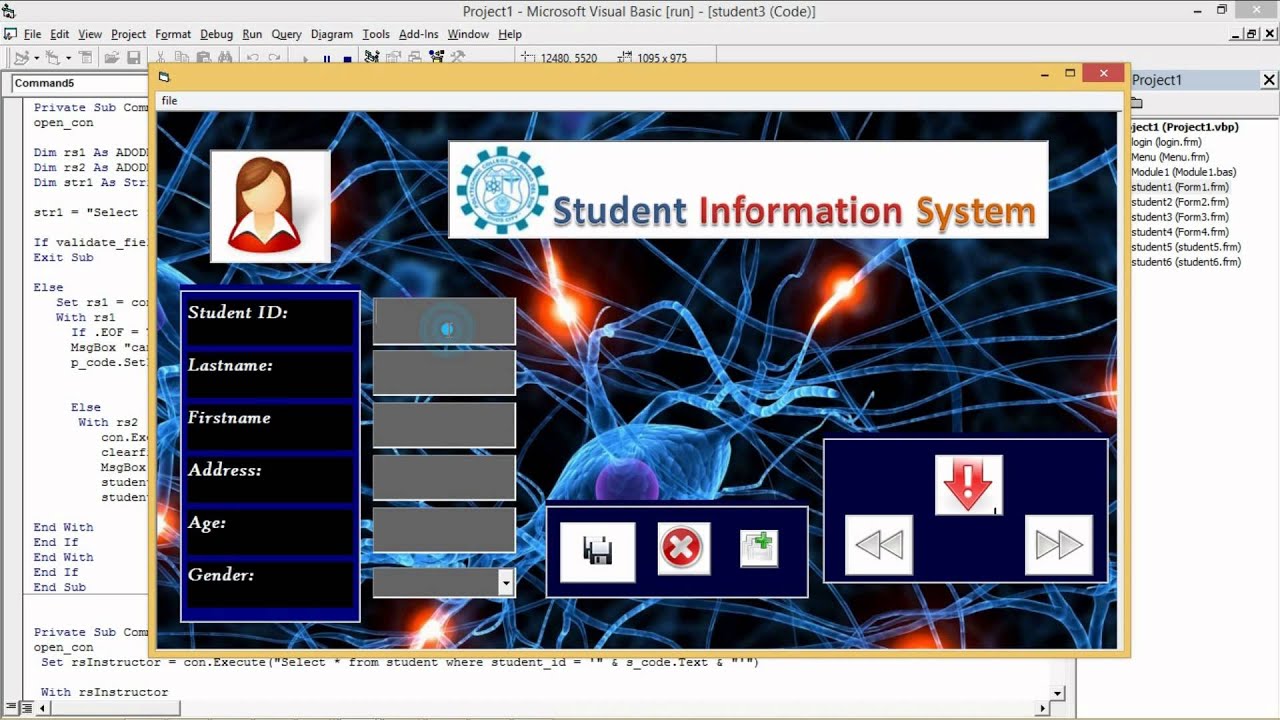Go to next record with forward arrows
The width and height of the screenshot is (1280, 720).
pos(1058,545)
